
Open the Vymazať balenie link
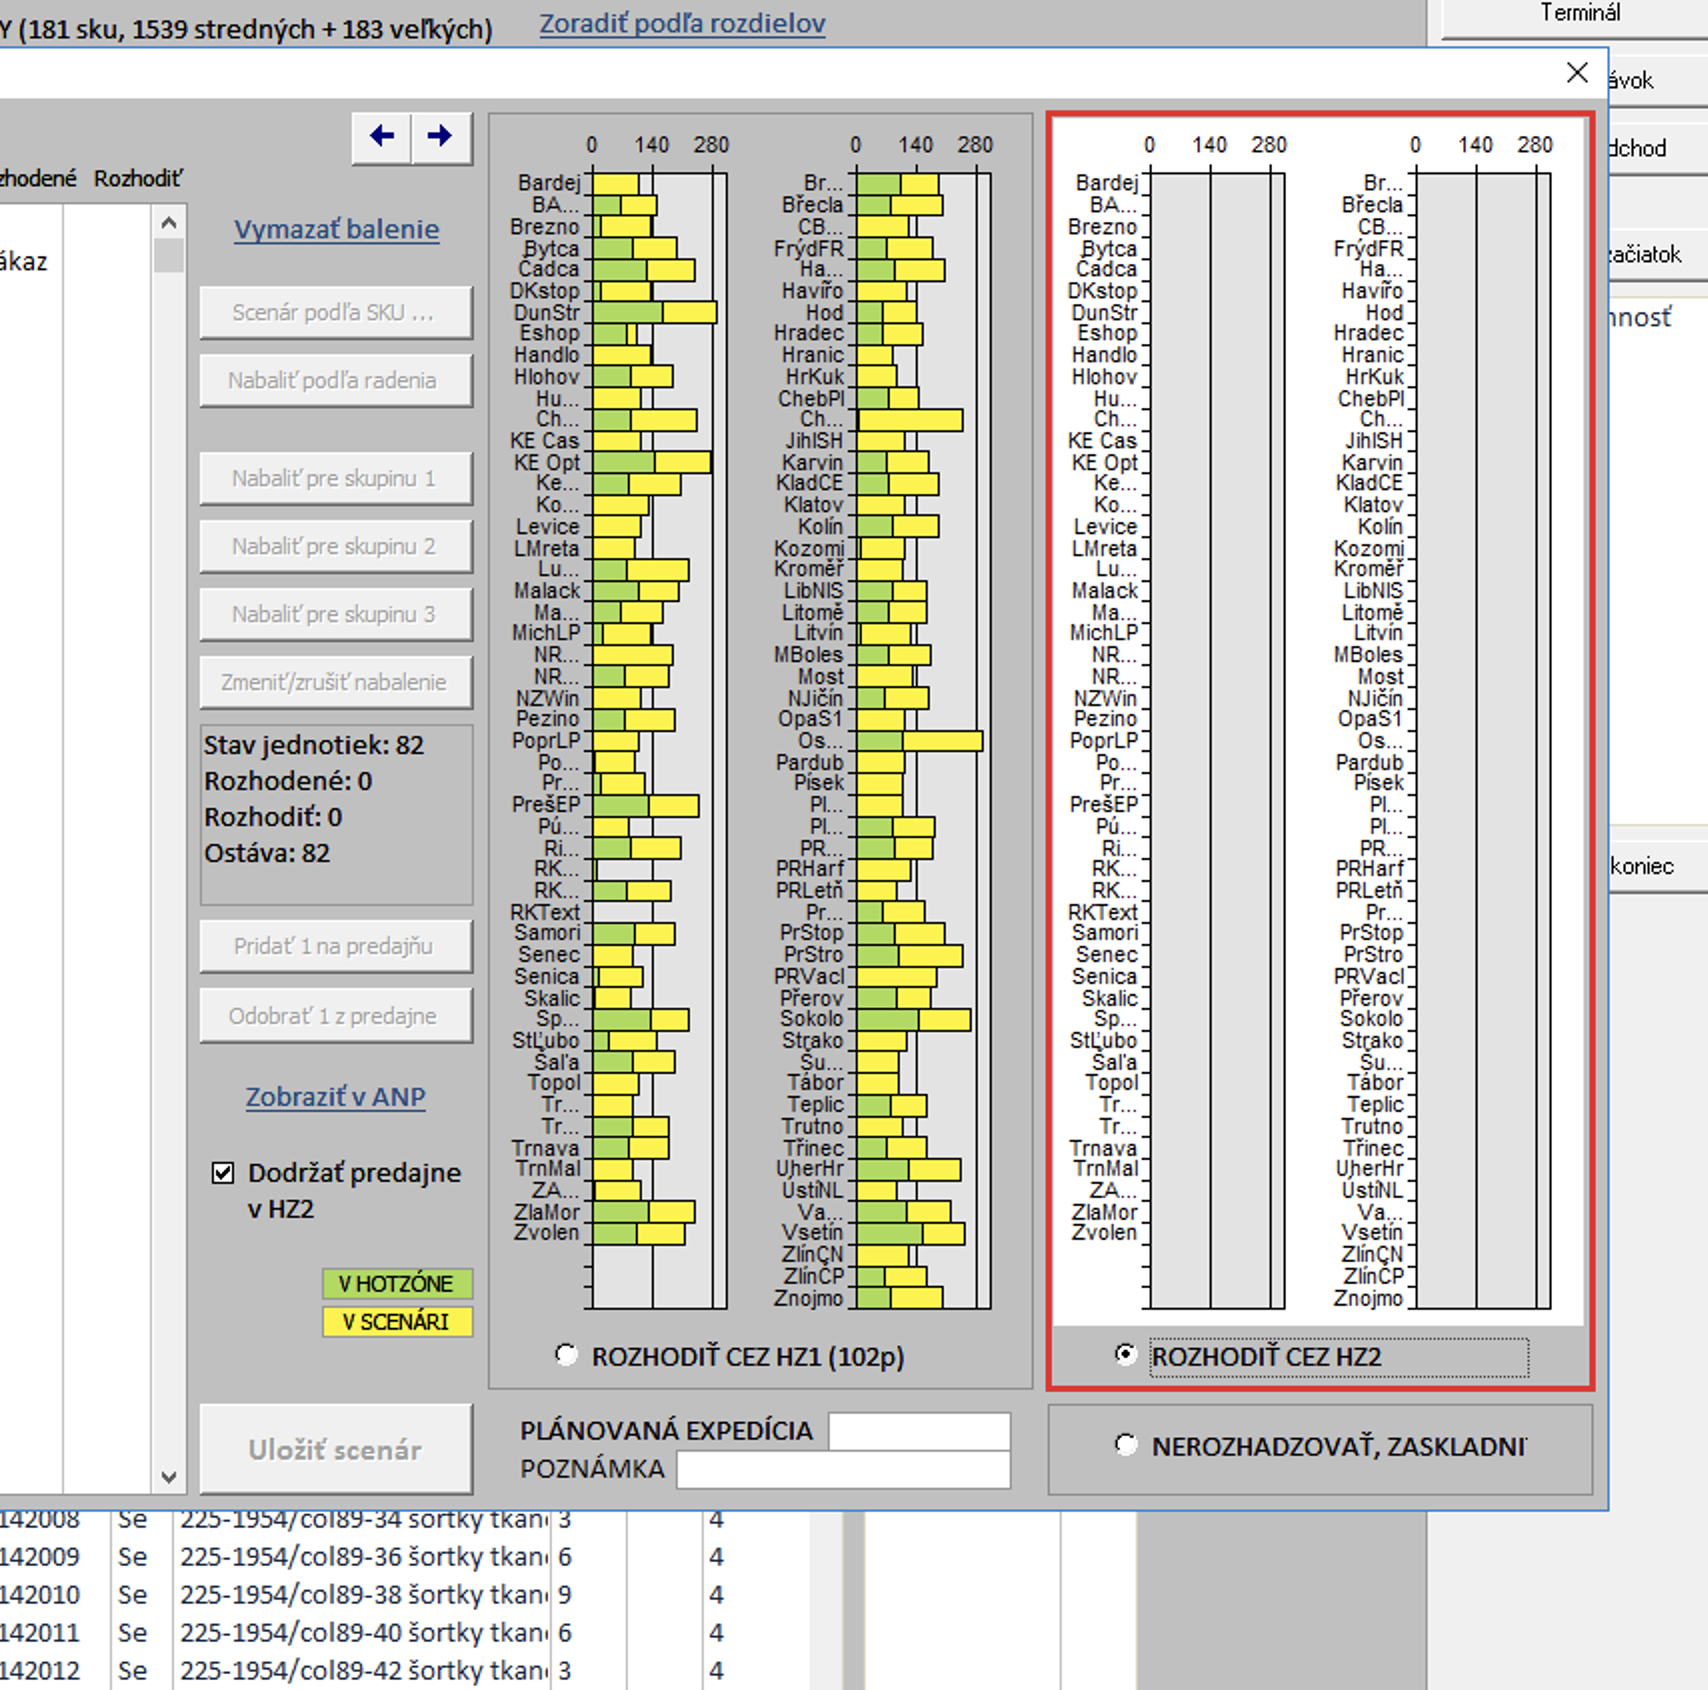[x=336, y=229]
